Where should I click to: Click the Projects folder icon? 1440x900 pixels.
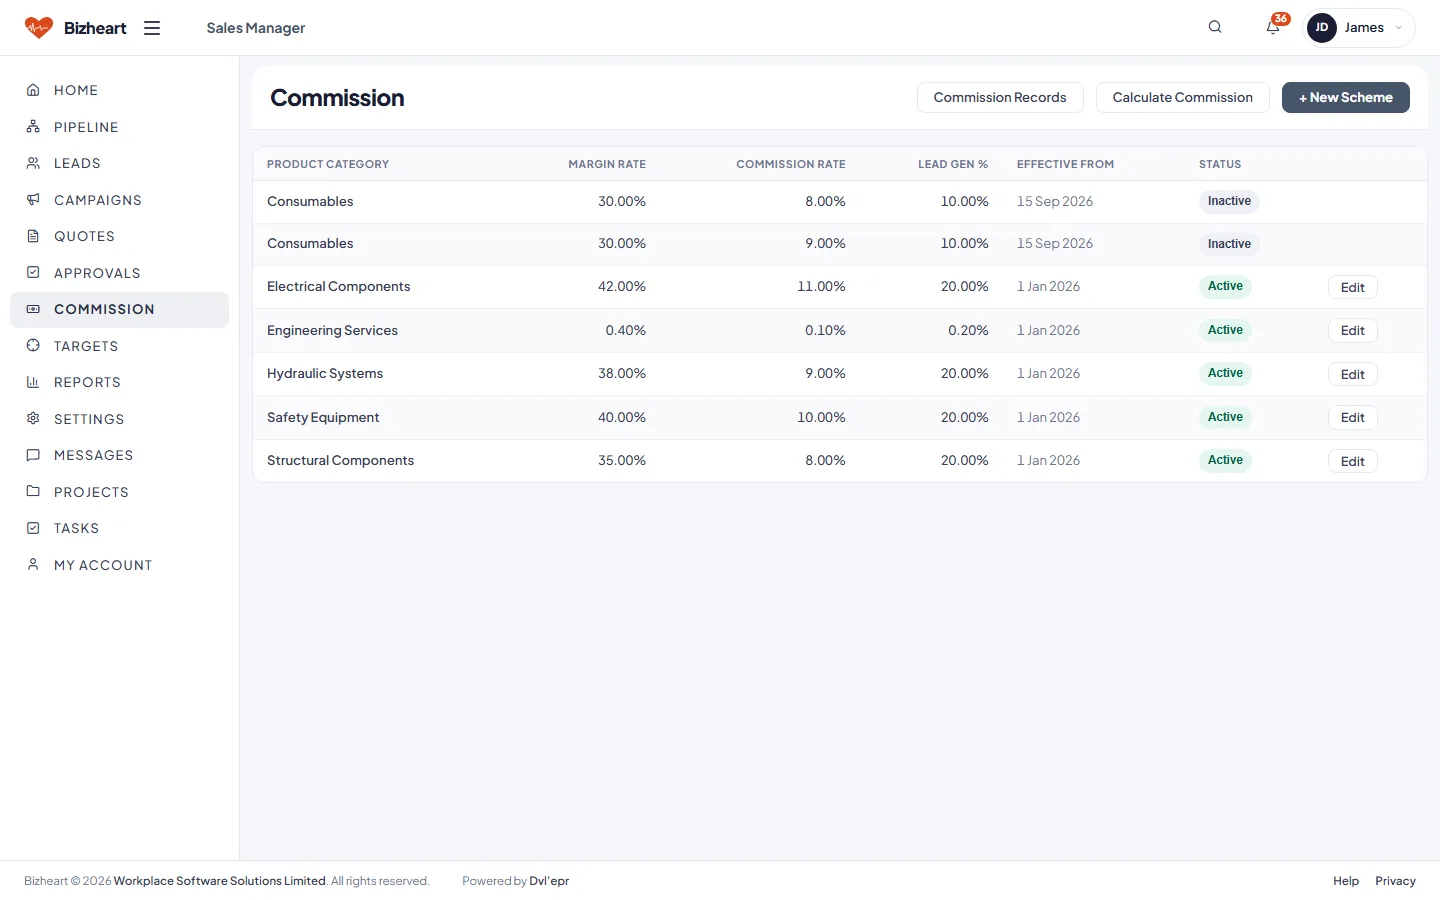(33, 492)
